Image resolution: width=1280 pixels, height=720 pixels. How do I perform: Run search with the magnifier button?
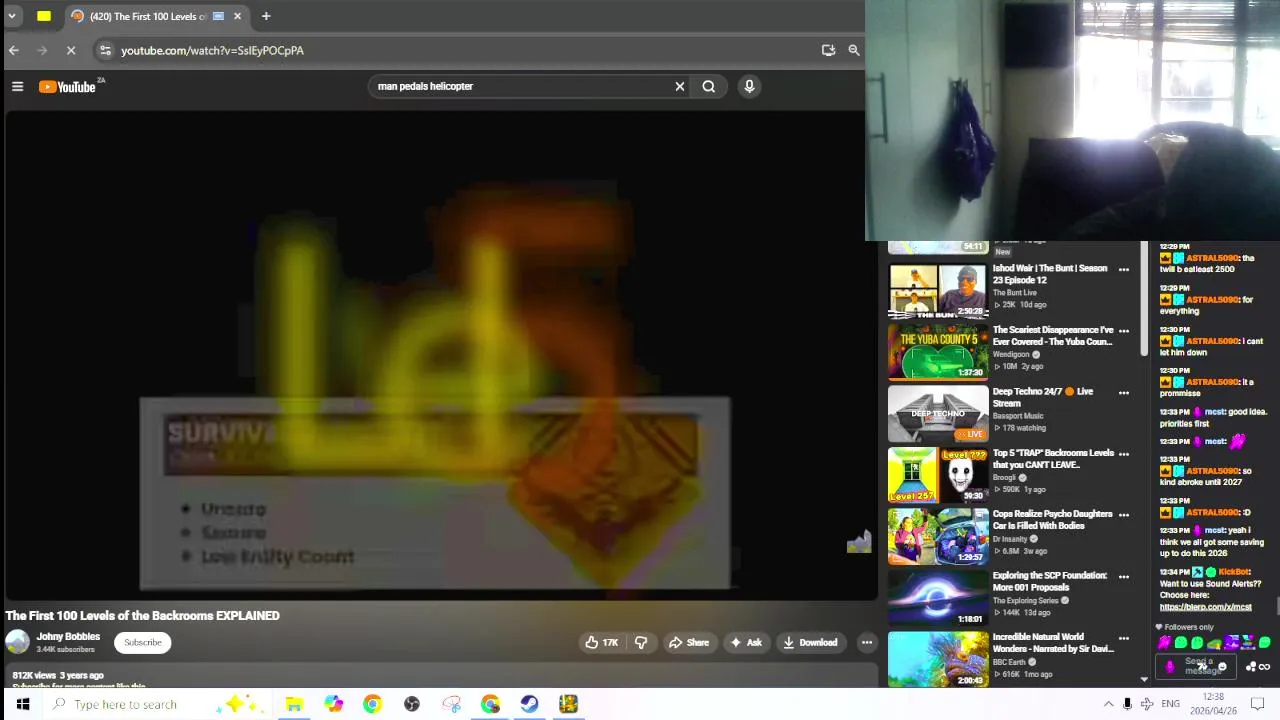click(x=709, y=86)
